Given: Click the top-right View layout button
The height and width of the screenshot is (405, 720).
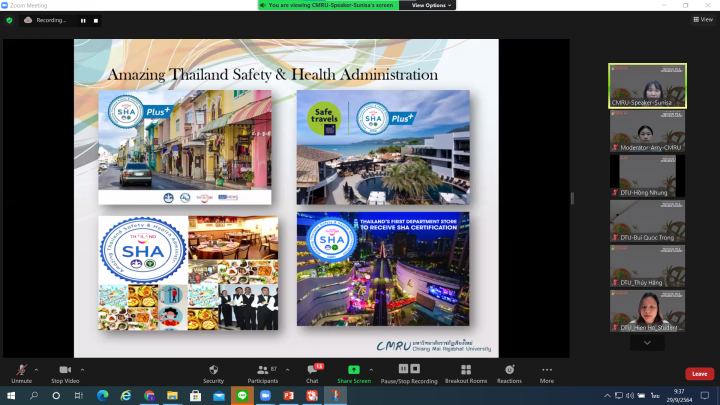Looking at the screenshot, I should click(703, 19).
